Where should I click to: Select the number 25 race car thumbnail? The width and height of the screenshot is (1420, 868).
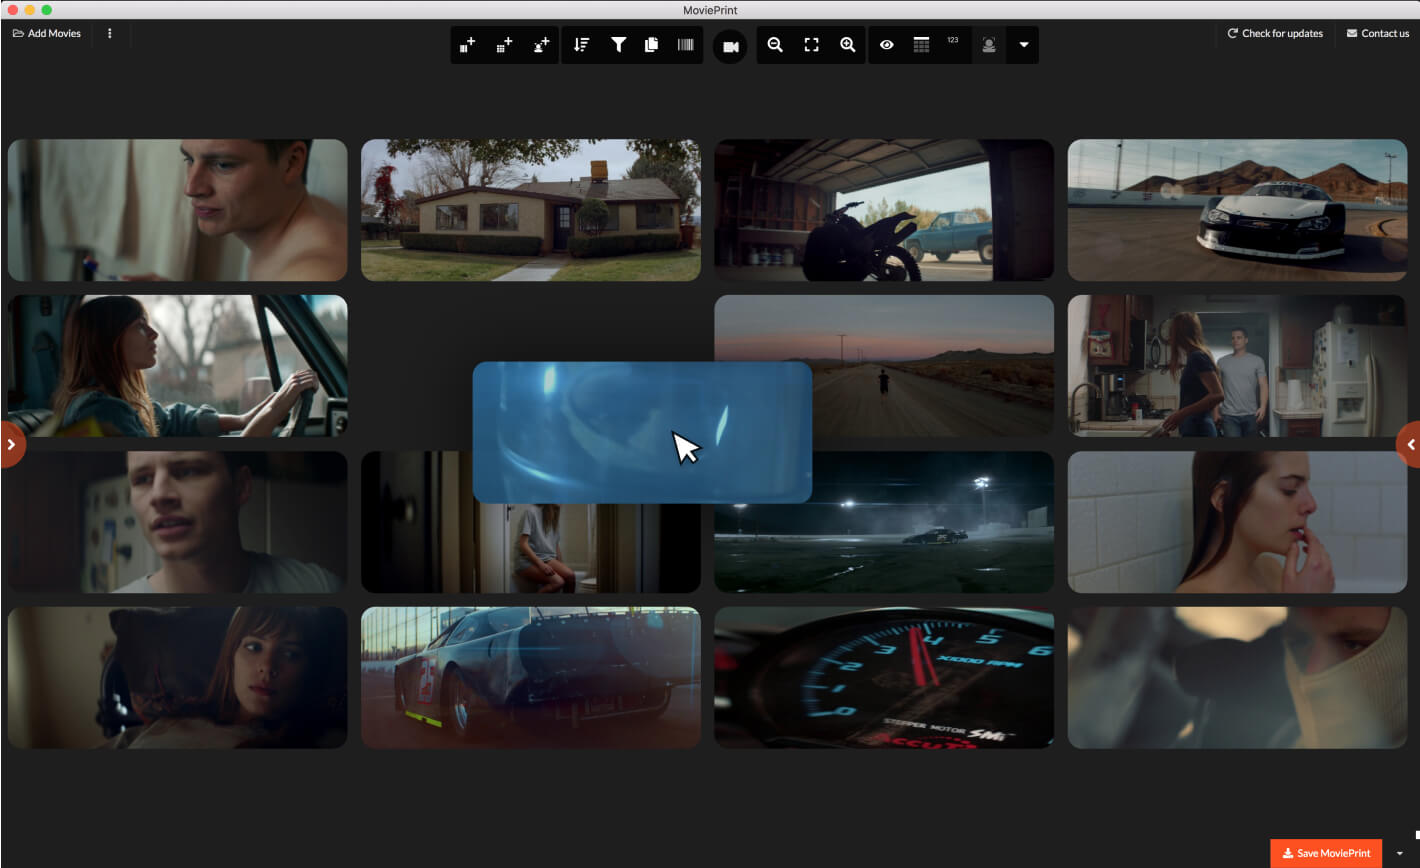531,678
